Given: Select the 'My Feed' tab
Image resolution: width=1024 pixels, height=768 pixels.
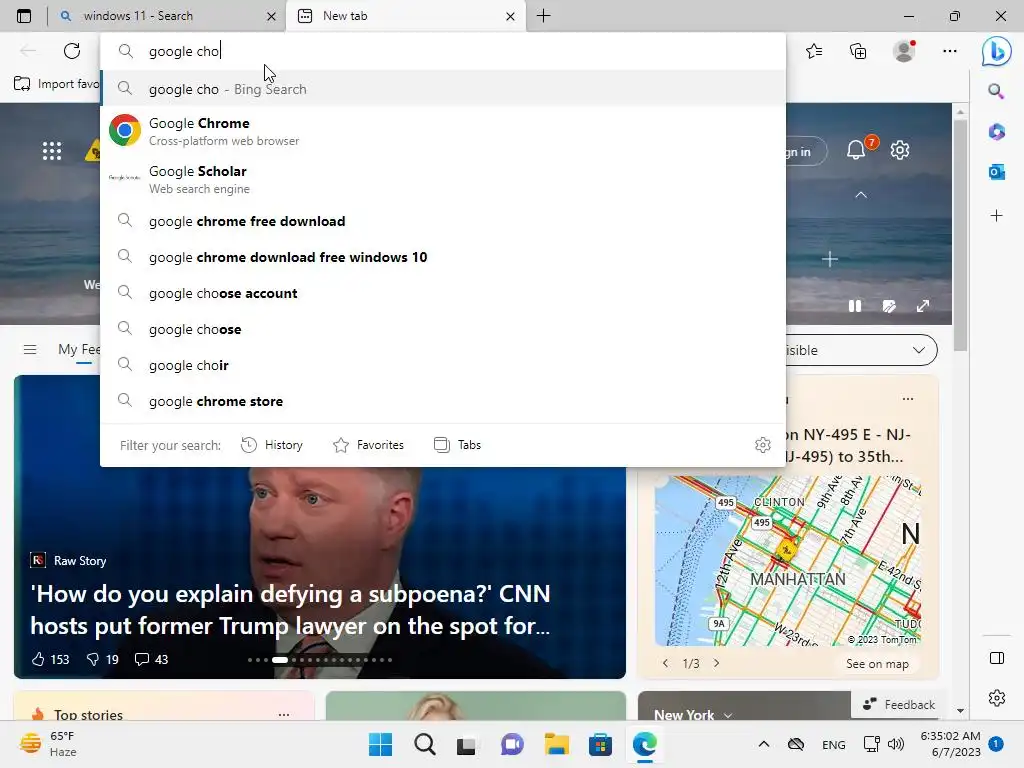Looking at the screenshot, I should click(x=79, y=349).
